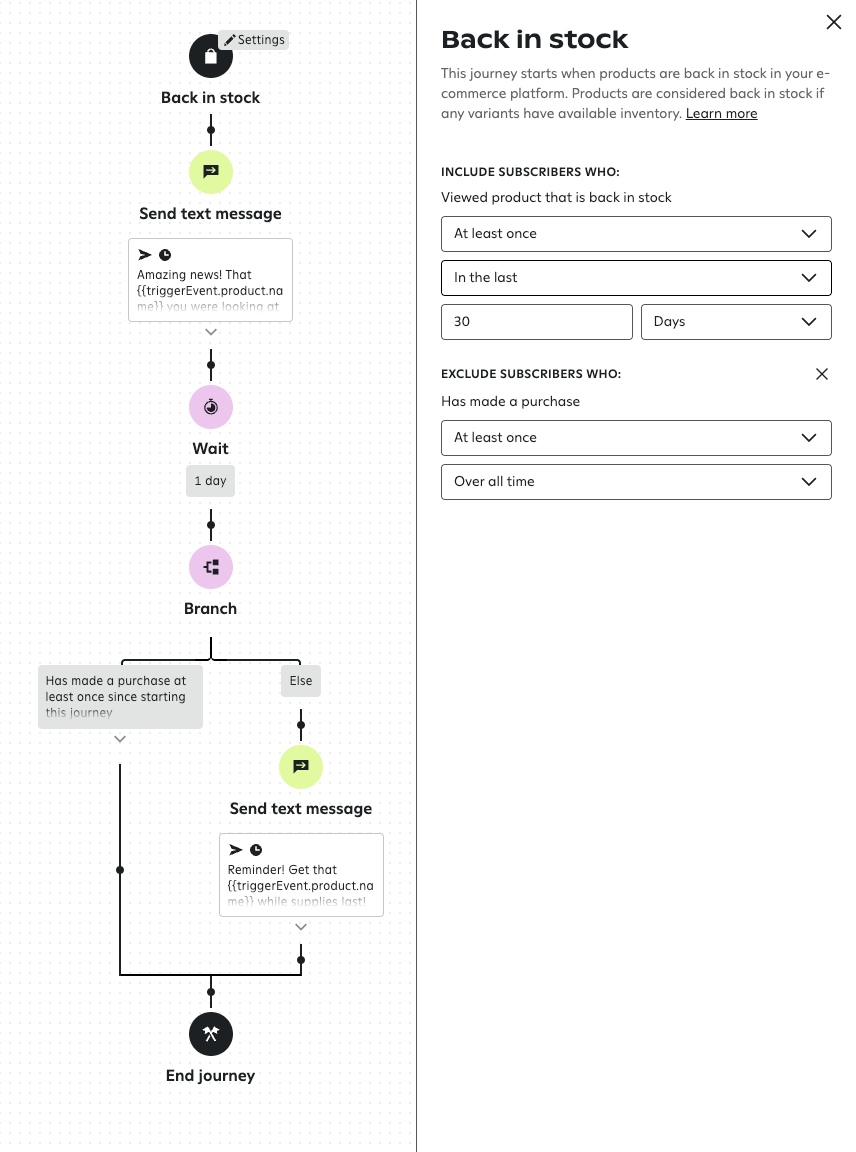Click the first Send text message node icon
Image resolution: width=856 pixels, height=1152 pixels.
[x=210, y=172]
